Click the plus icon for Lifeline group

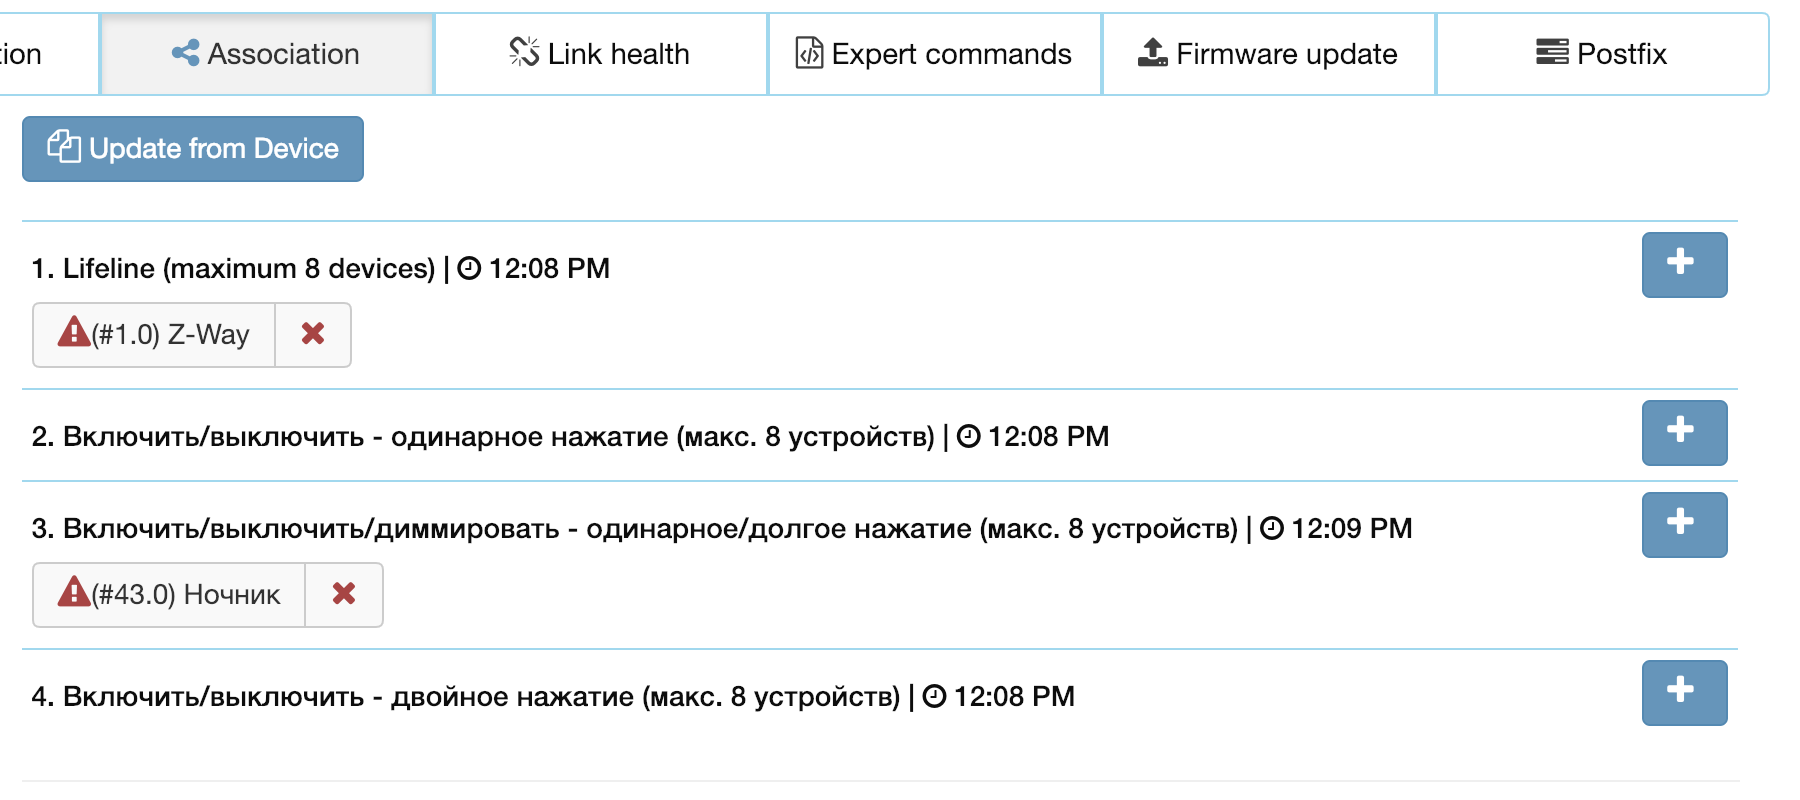click(x=1684, y=264)
